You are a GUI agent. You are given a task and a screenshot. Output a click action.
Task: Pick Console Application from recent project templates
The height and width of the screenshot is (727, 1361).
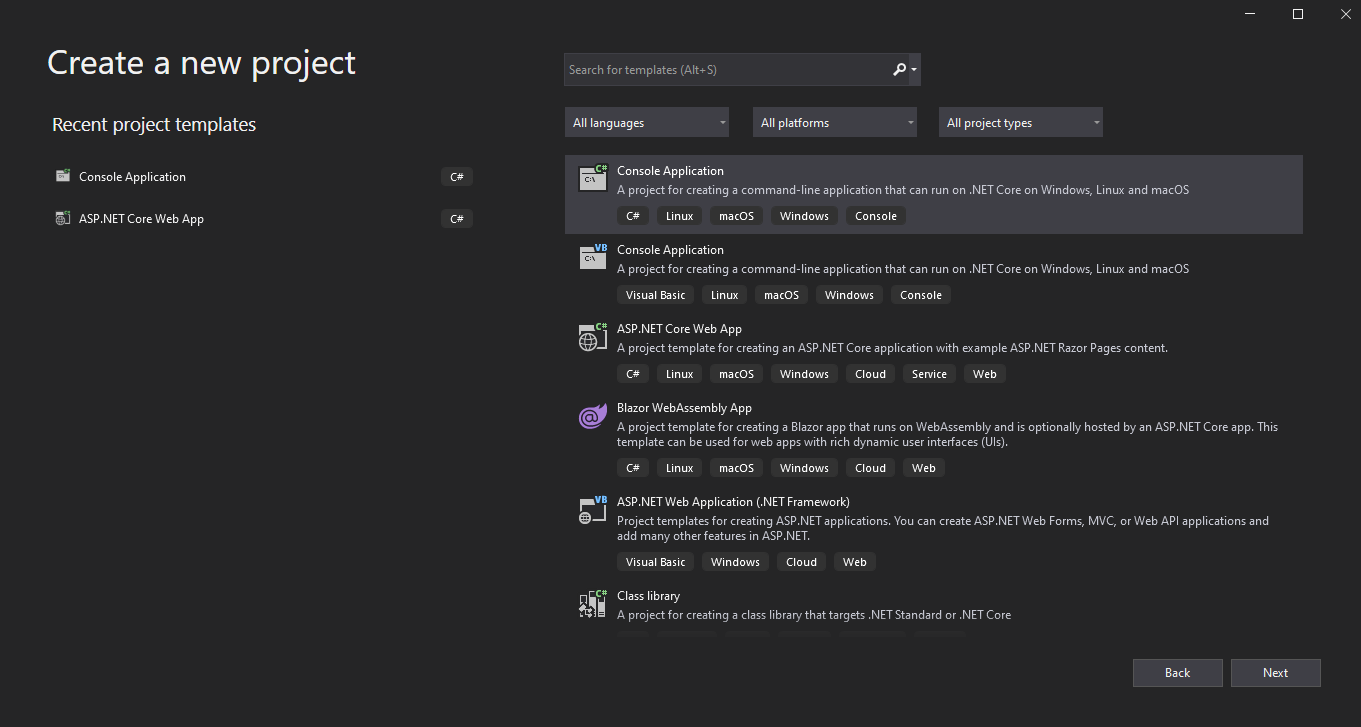(264, 177)
